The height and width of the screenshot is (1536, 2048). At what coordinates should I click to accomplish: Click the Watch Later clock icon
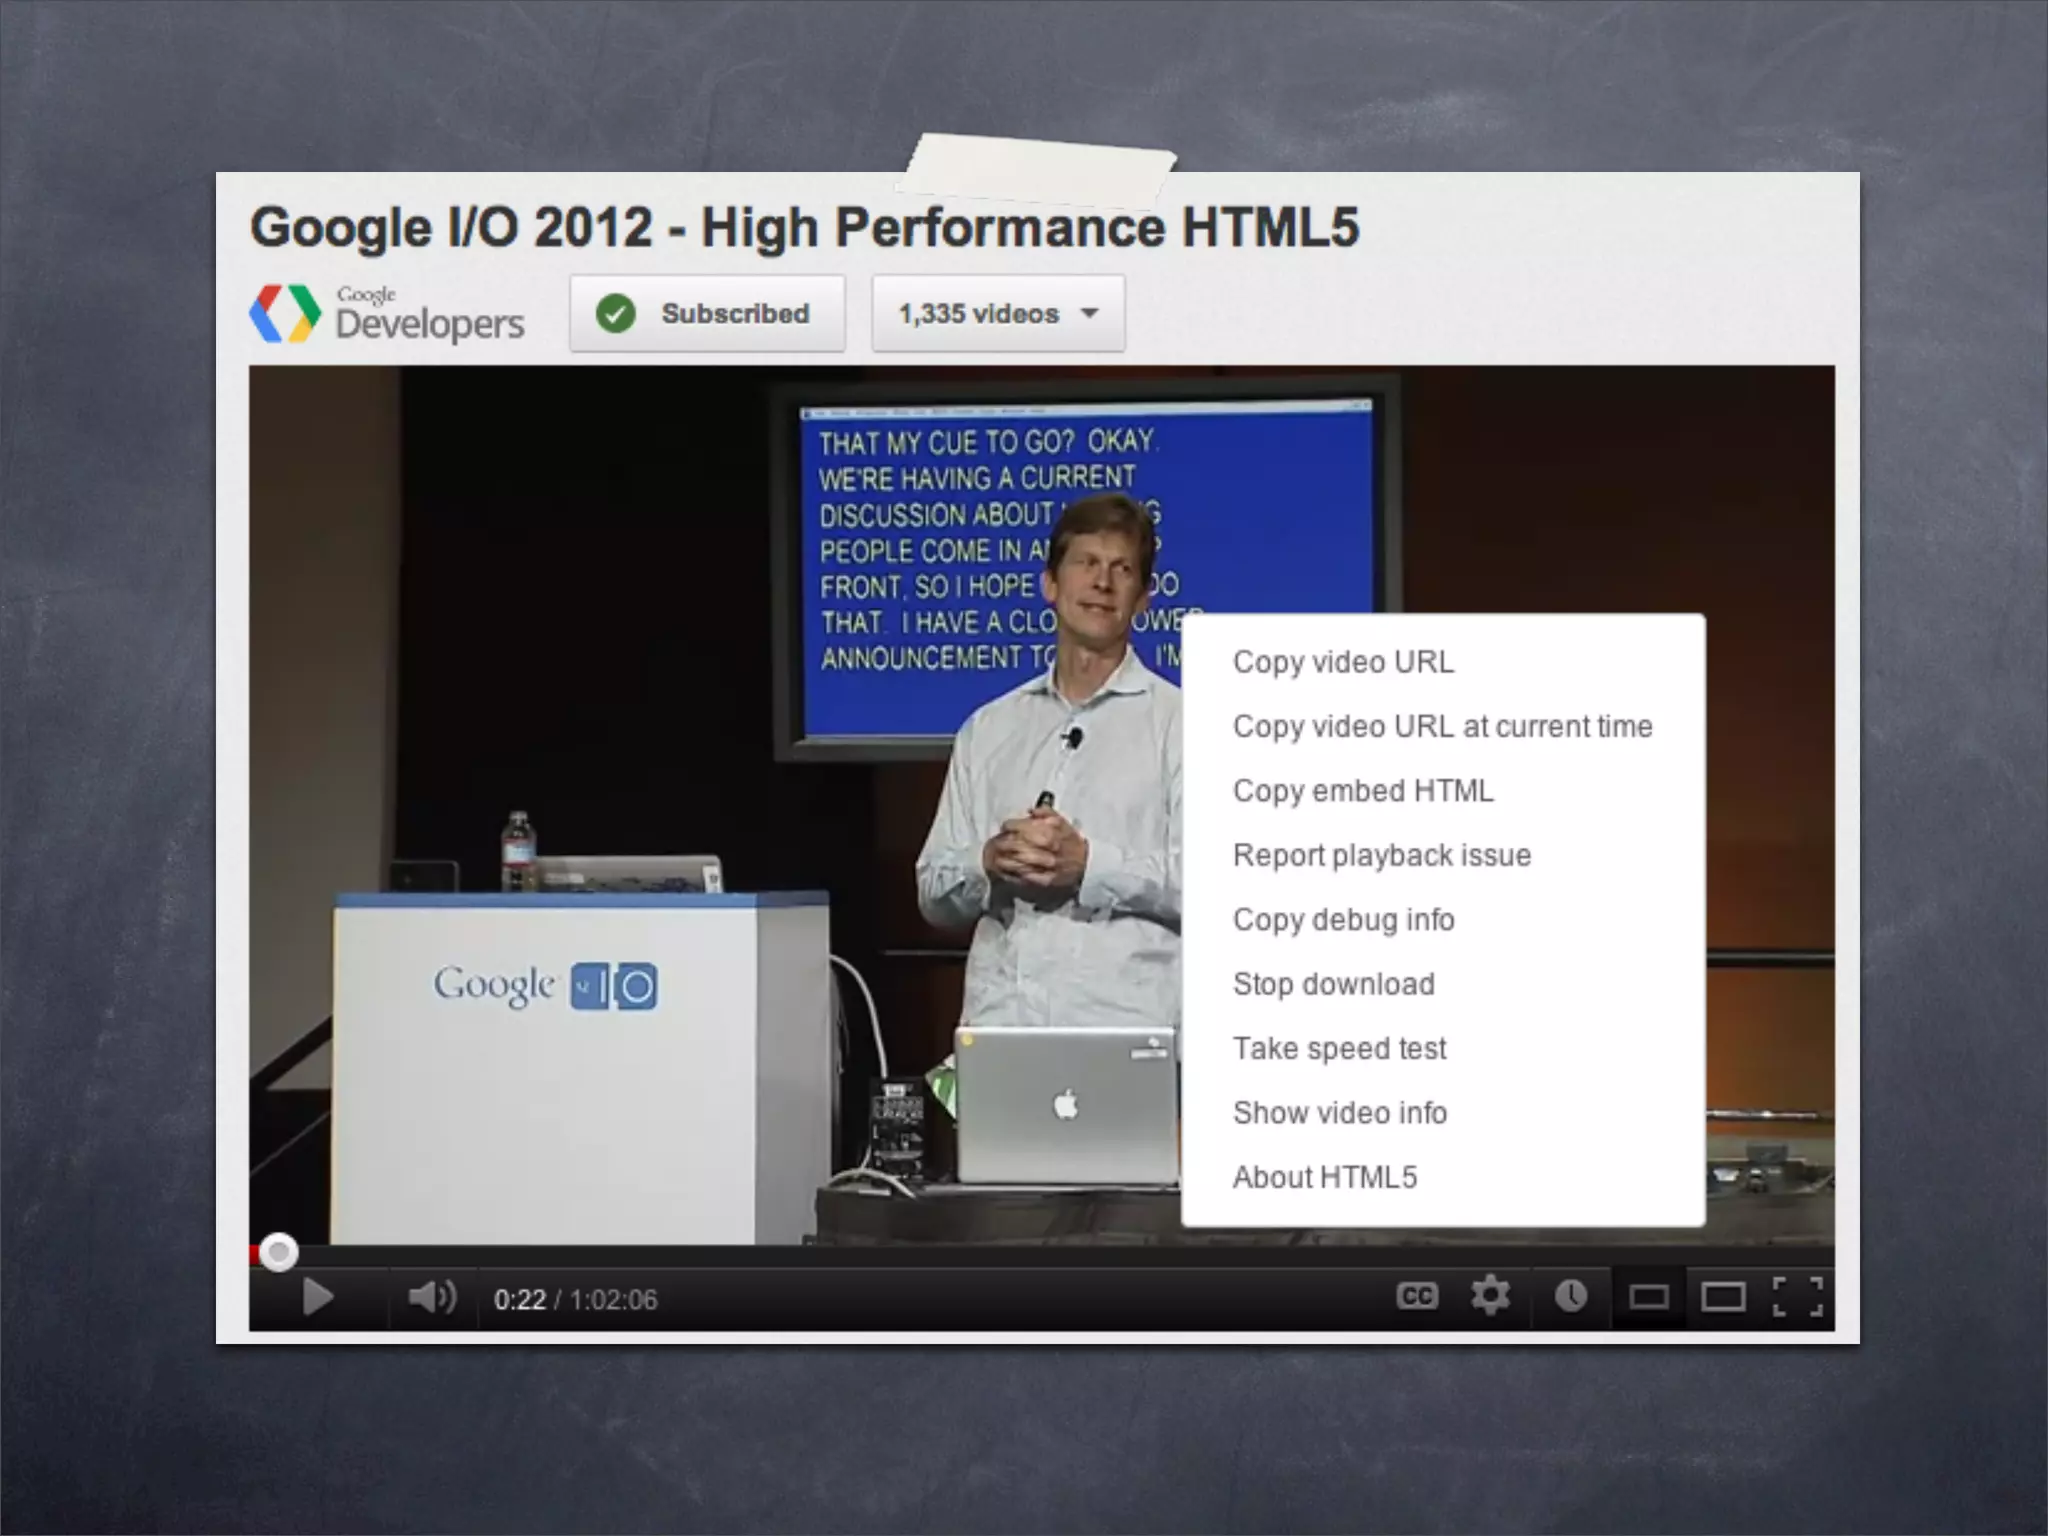coord(1570,1297)
